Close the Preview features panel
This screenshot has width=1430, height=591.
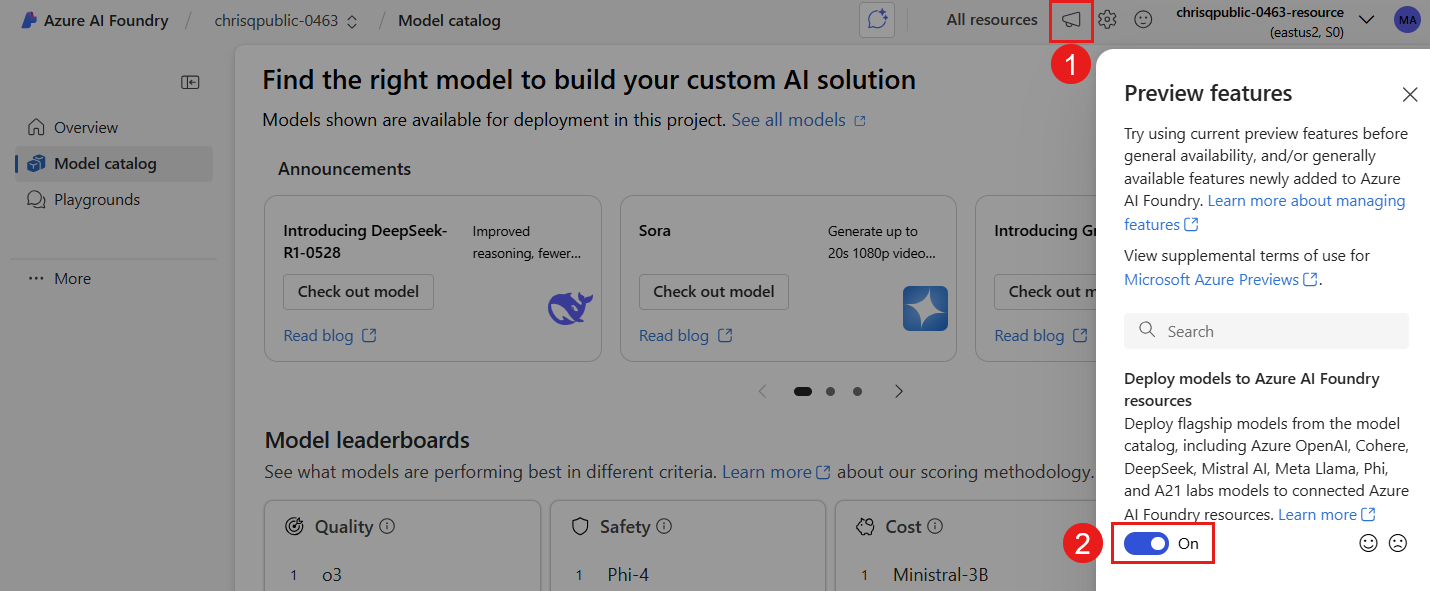pos(1410,94)
